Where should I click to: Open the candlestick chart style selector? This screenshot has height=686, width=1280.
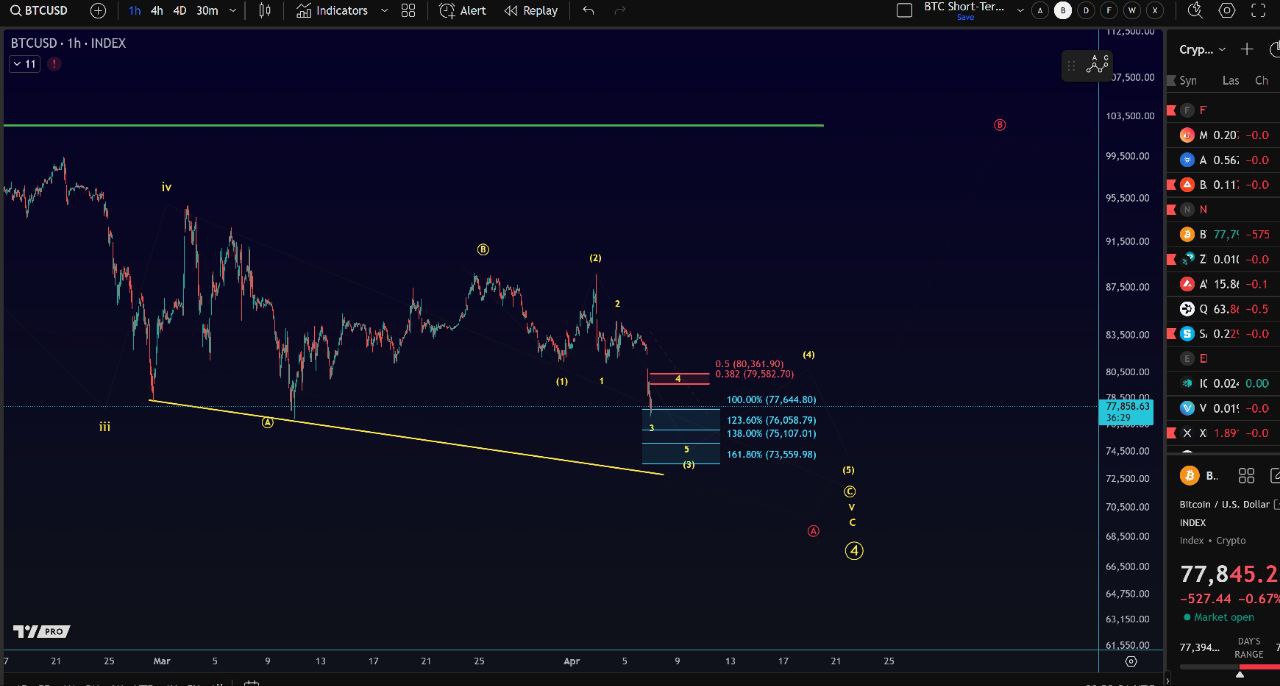tap(265, 10)
